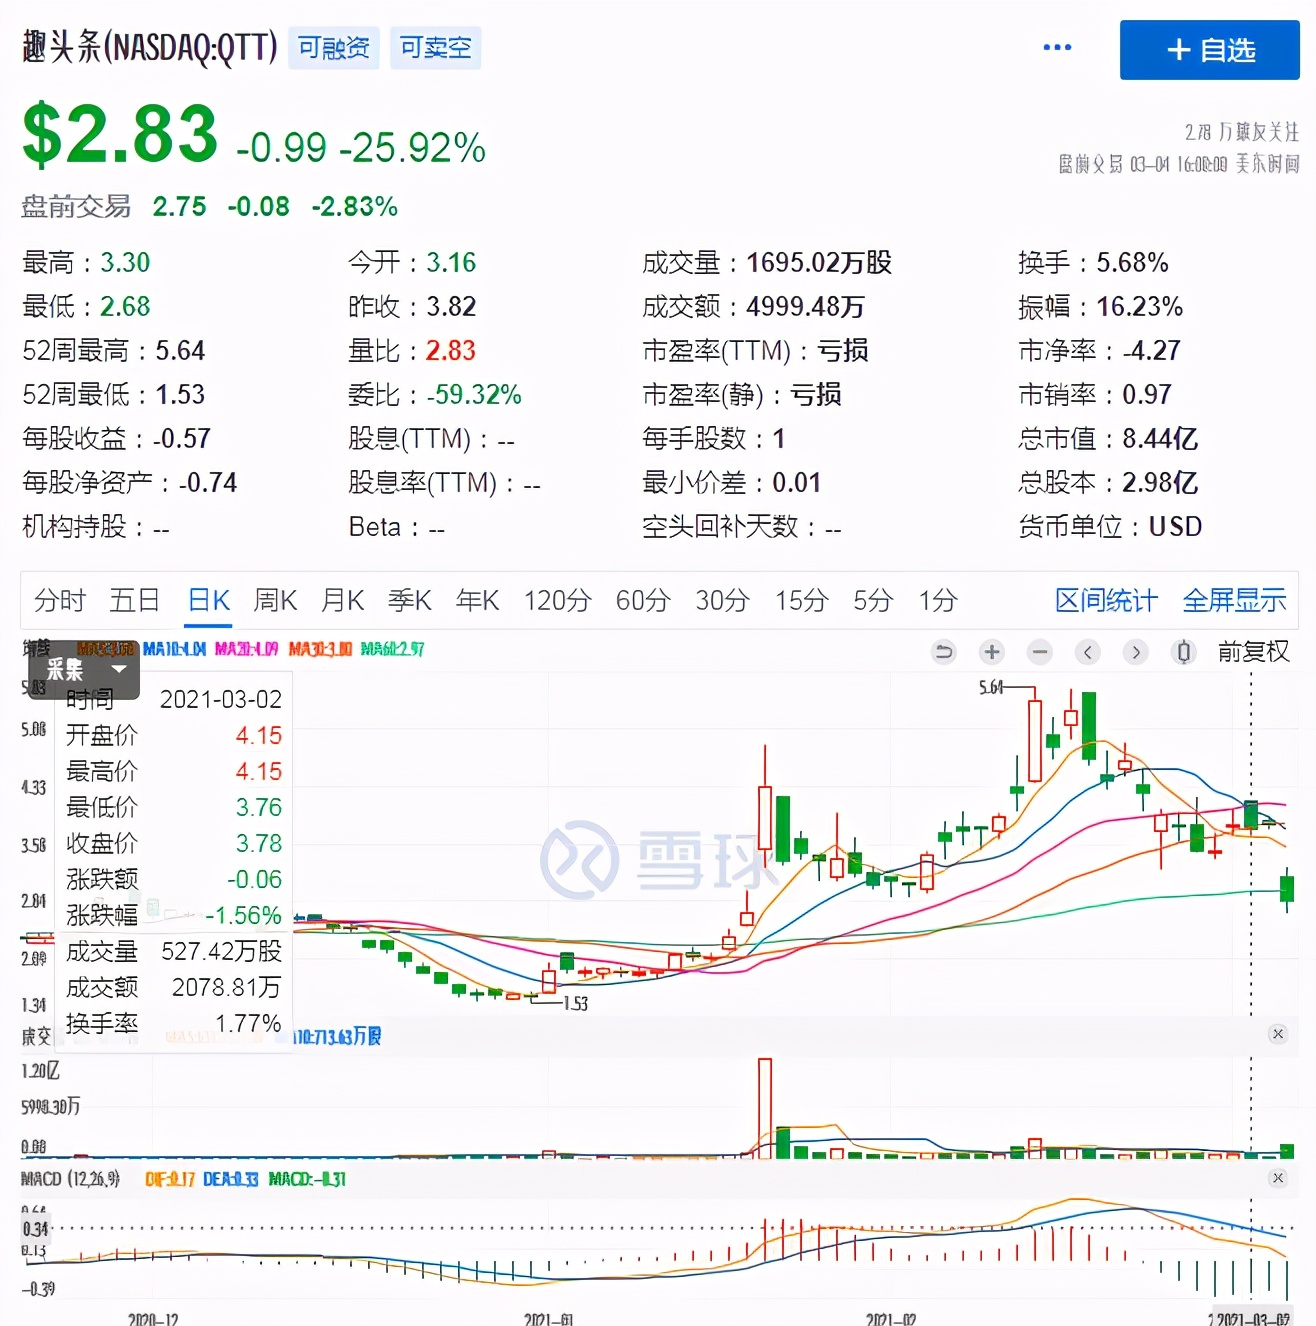The width and height of the screenshot is (1316, 1326).
Task: Pan the chart left using the arrow icon
Action: click(x=1087, y=651)
